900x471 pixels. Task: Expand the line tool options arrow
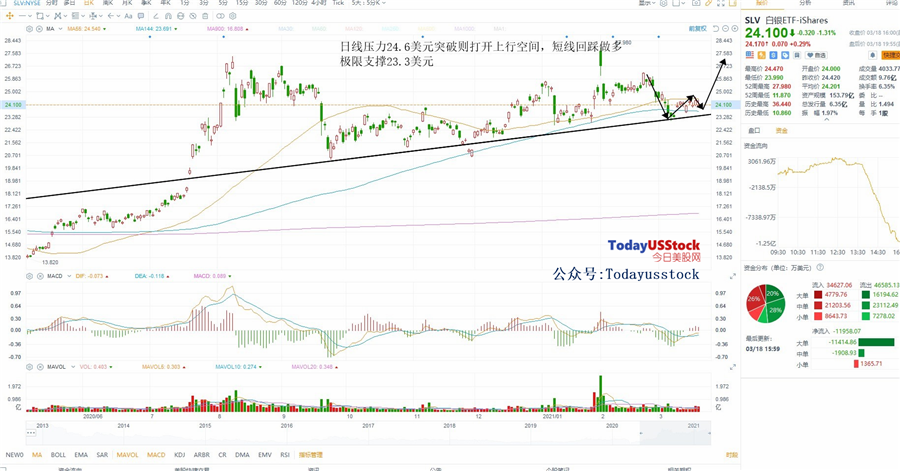[x=30, y=16]
